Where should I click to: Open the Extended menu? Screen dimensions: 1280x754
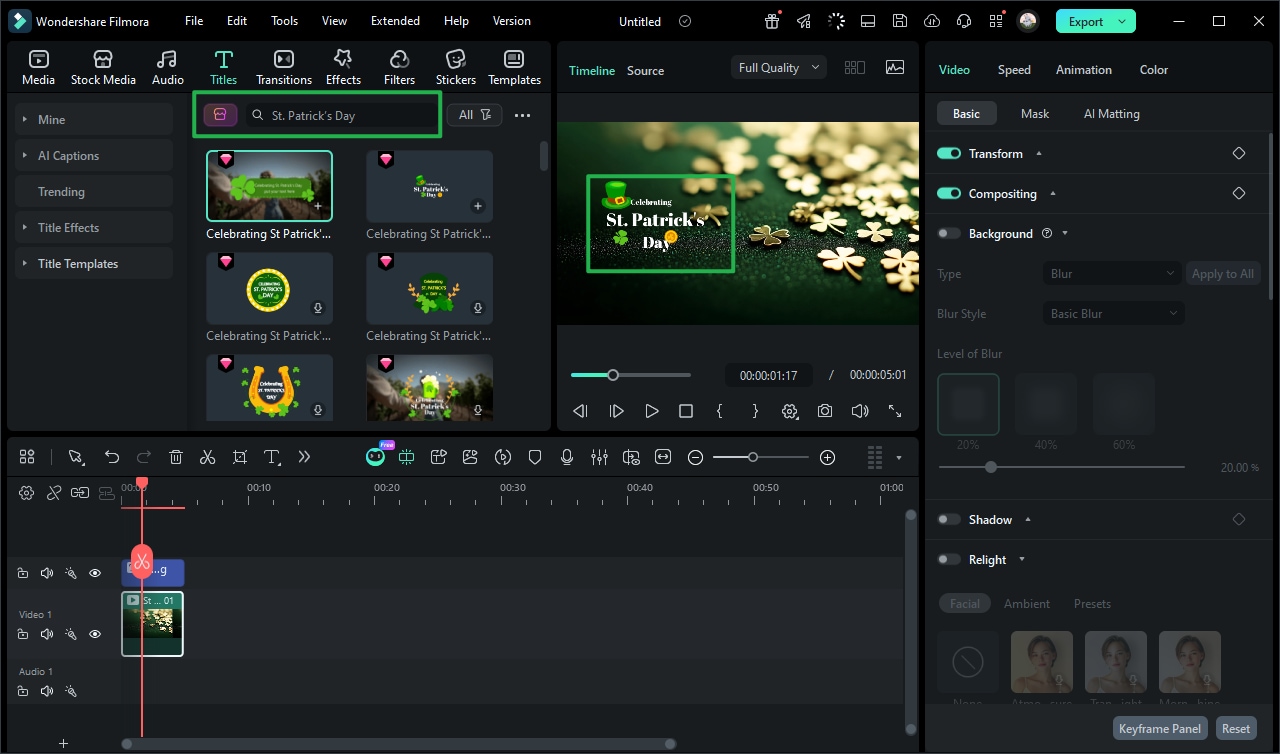point(395,21)
